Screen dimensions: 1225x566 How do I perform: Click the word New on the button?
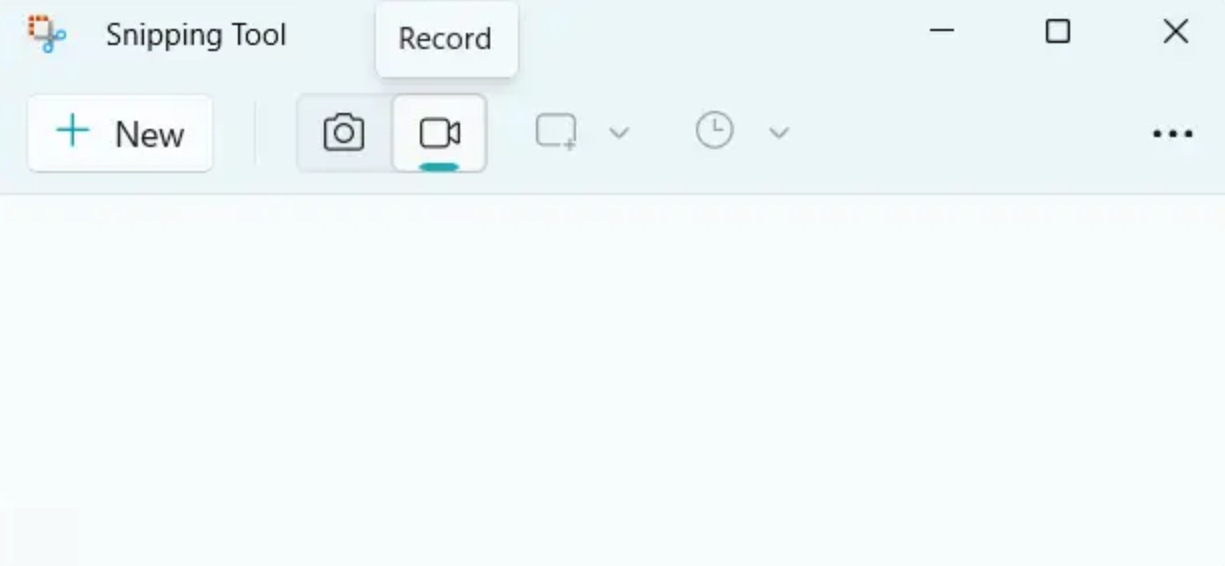(150, 134)
